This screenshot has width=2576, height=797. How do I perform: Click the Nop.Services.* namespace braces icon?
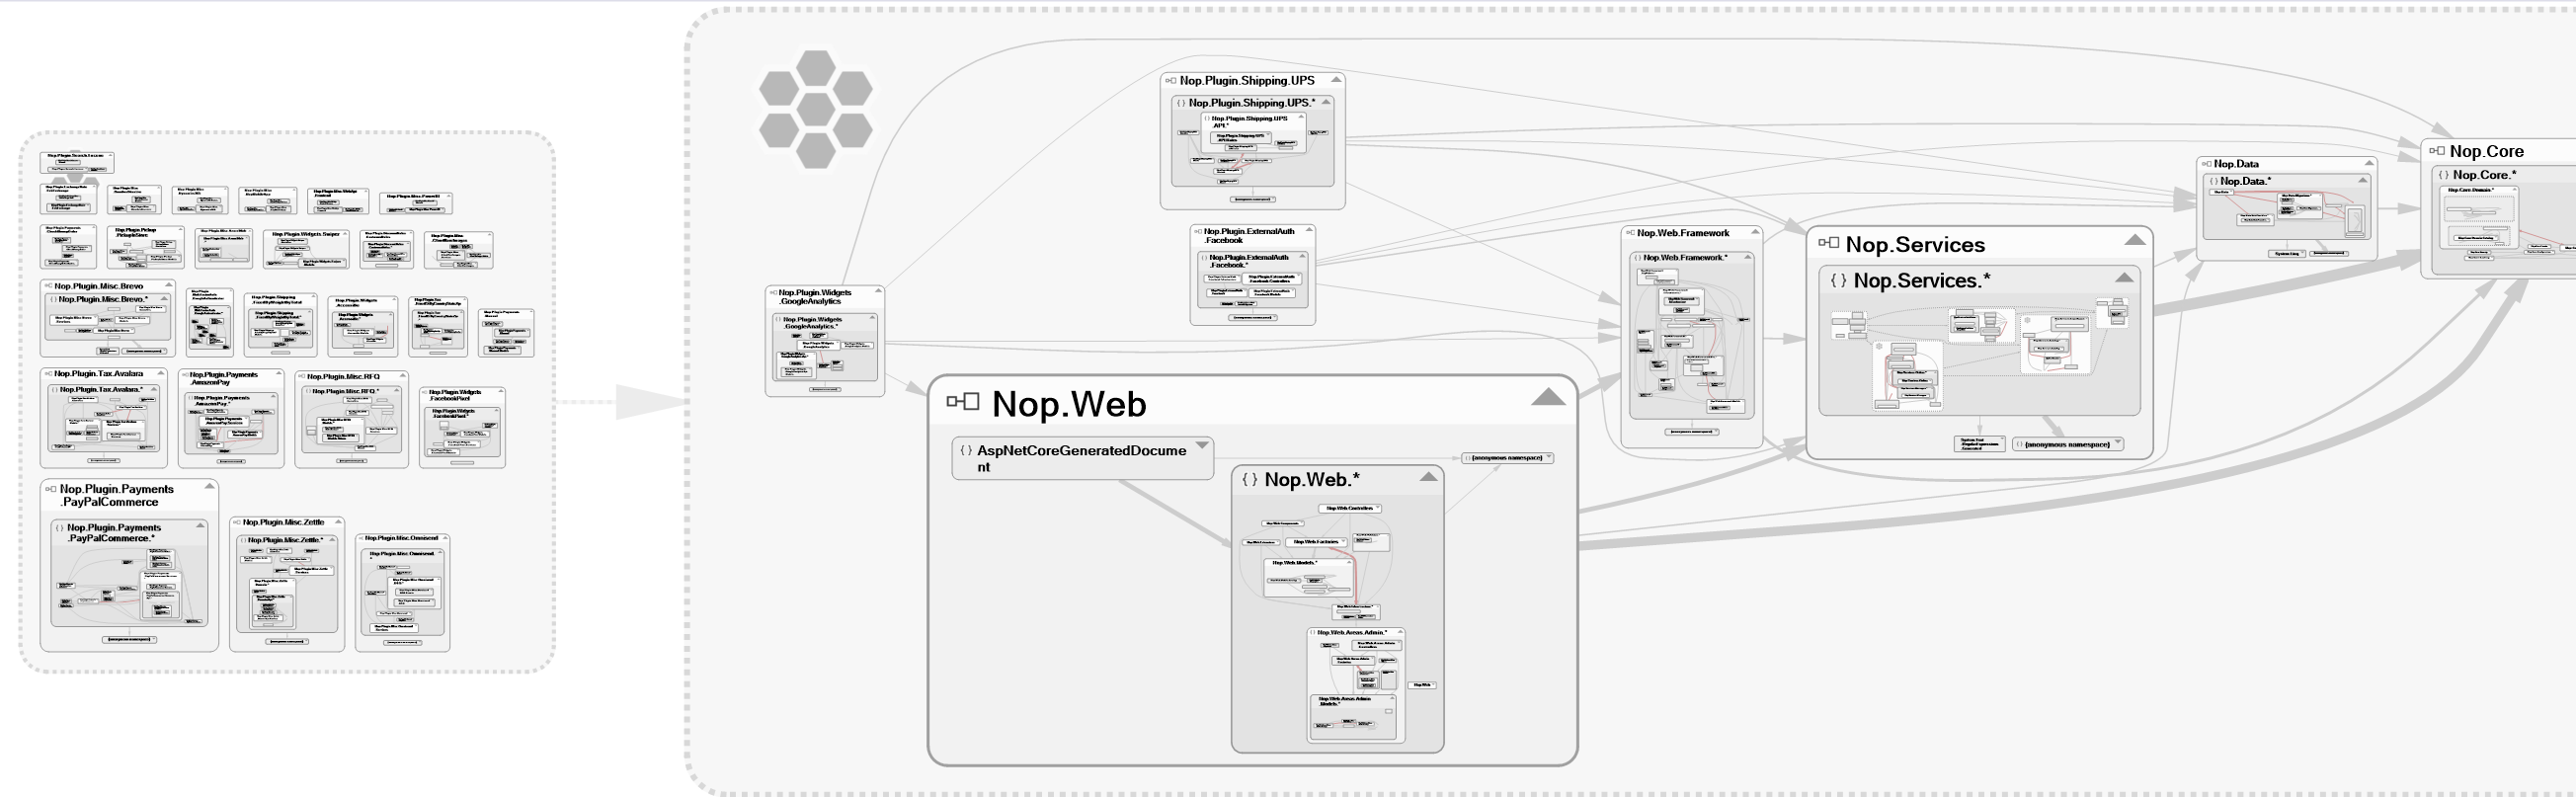click(1838, 281)
